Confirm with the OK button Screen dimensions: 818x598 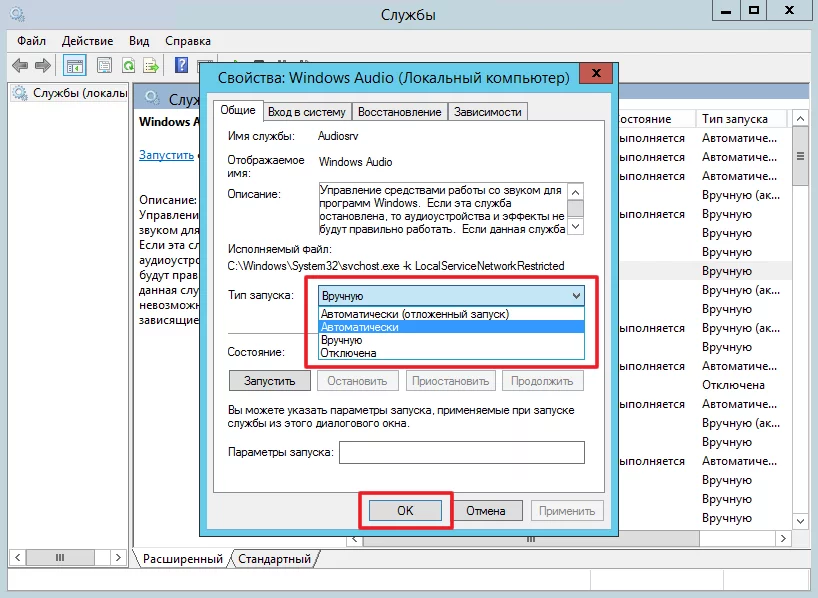(x=405, y=510)
